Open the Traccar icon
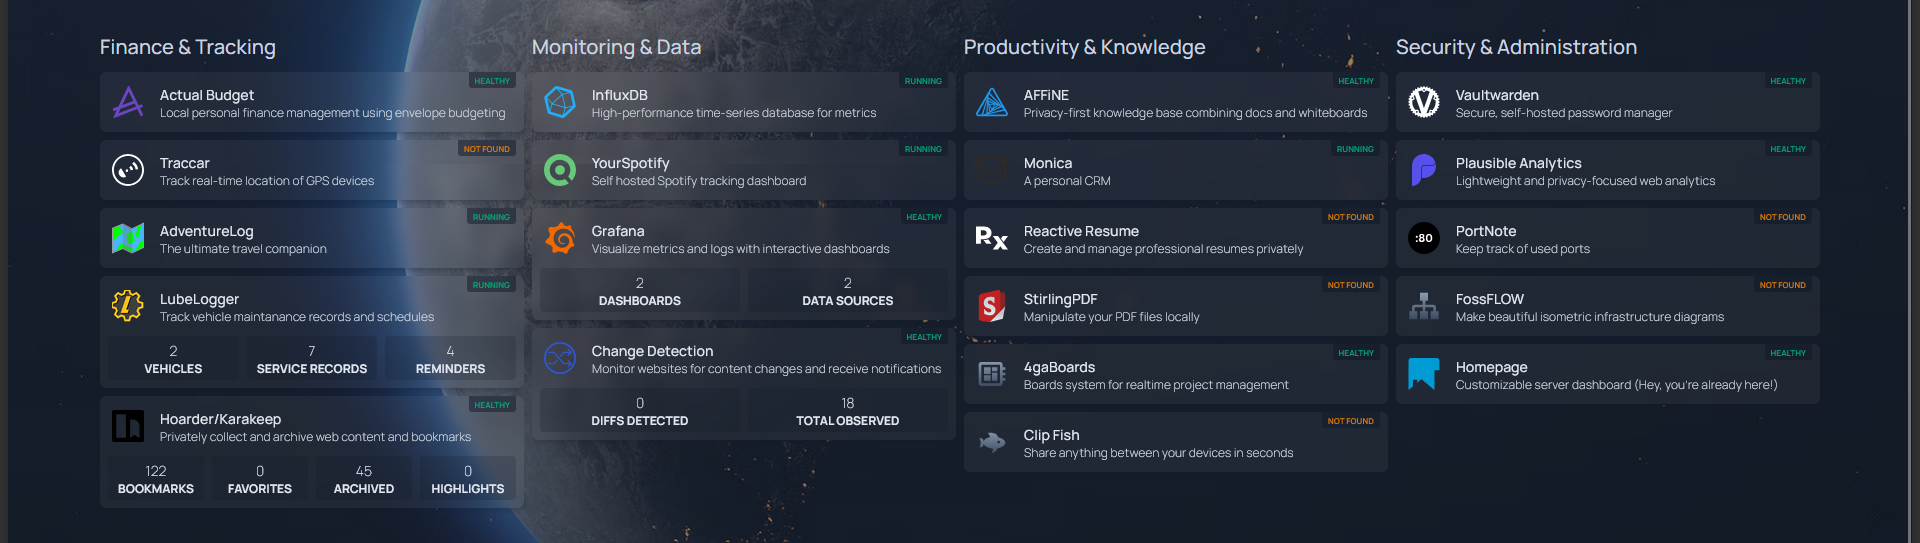The width and height of the screenshot is (1920, 543). point(128,170)
